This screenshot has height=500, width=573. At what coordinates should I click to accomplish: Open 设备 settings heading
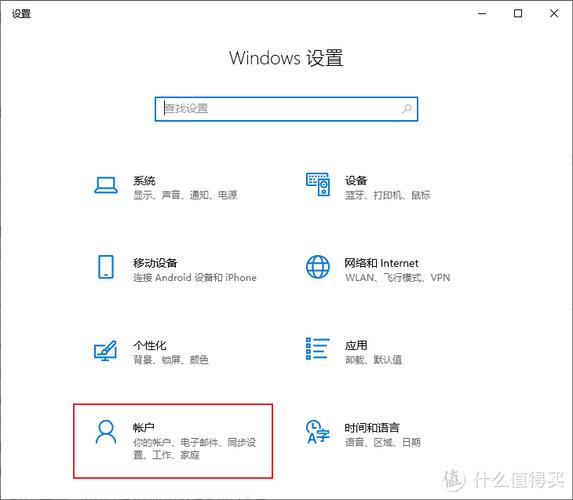(356, 181)
